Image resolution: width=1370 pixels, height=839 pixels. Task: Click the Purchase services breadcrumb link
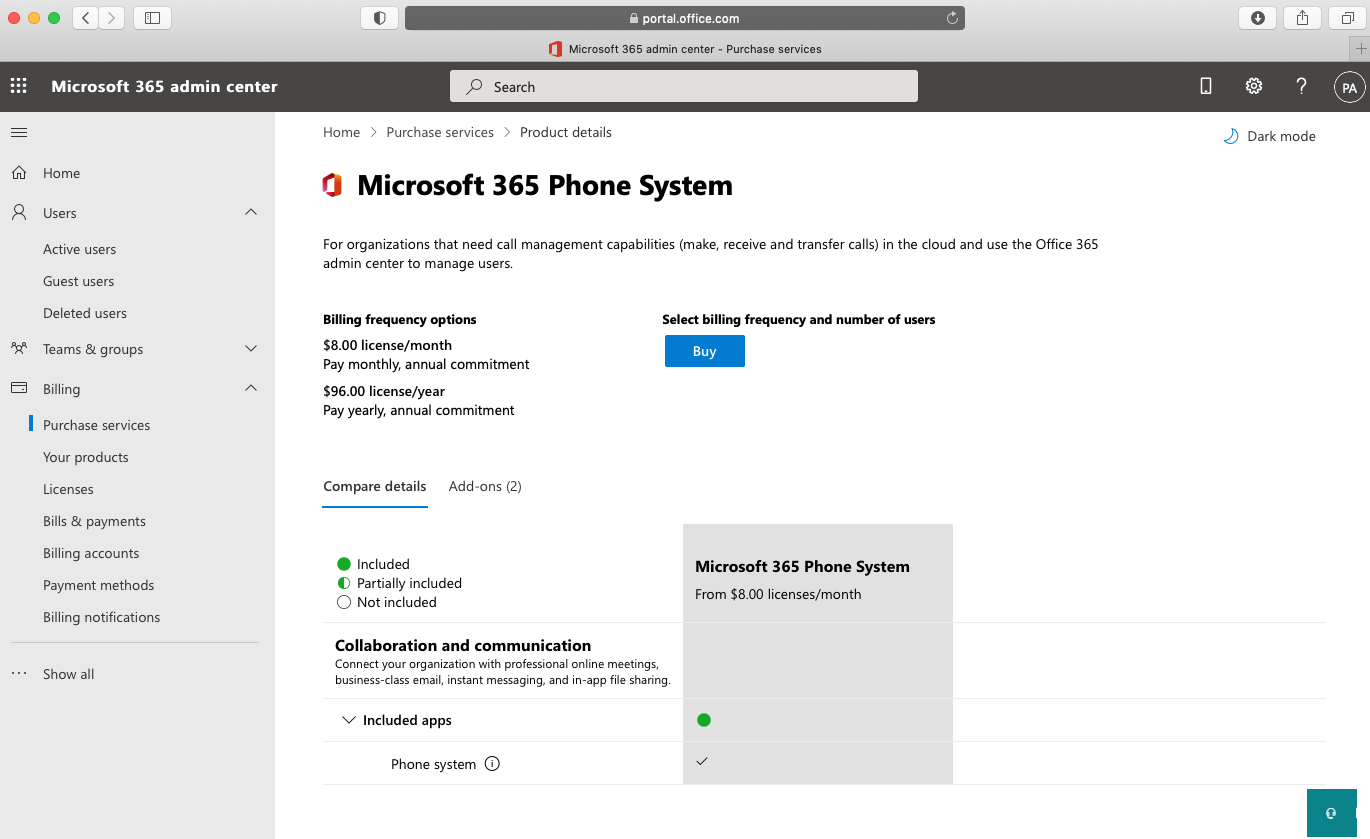click(440, 132)
